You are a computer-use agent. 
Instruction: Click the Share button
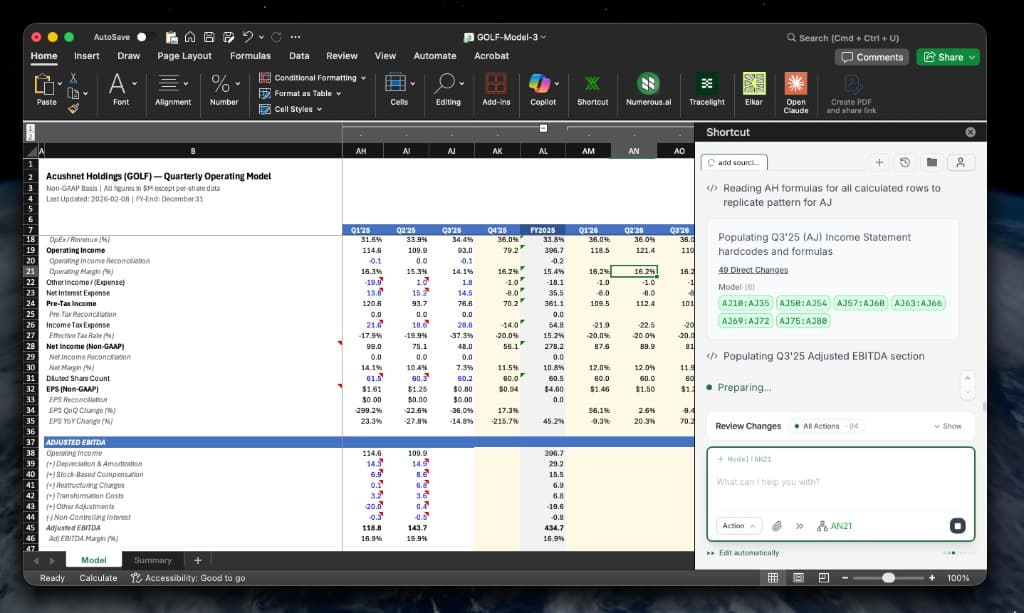pos(946,57)
